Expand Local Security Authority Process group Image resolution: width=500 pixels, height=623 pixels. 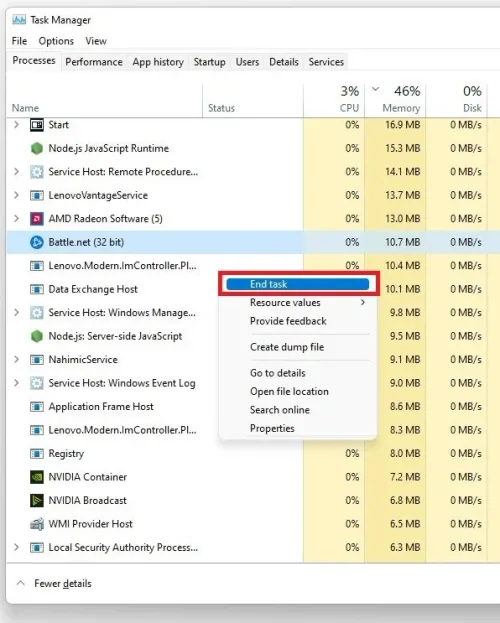coord(16,547)
